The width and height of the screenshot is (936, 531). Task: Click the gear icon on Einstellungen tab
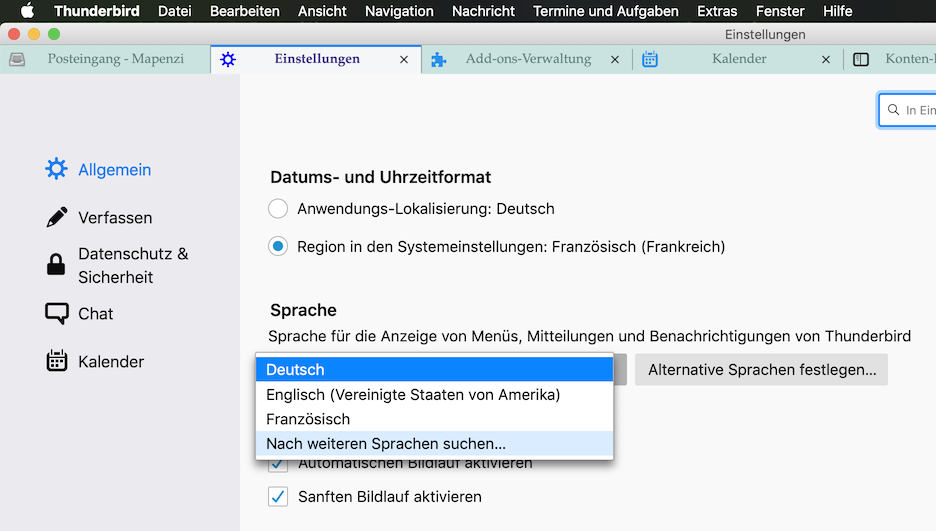(228, 59)
